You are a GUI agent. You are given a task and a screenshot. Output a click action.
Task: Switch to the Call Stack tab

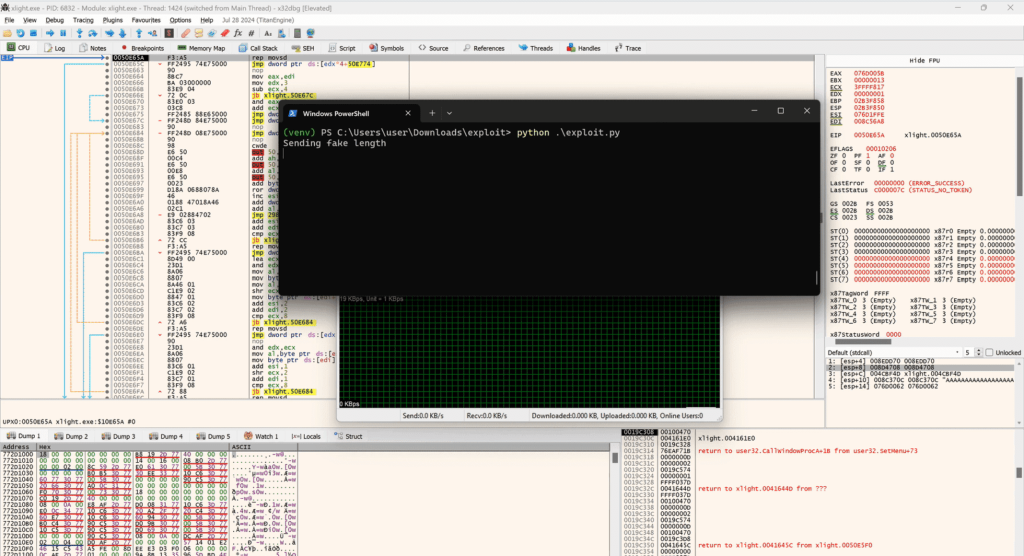(x=258, y=48)
